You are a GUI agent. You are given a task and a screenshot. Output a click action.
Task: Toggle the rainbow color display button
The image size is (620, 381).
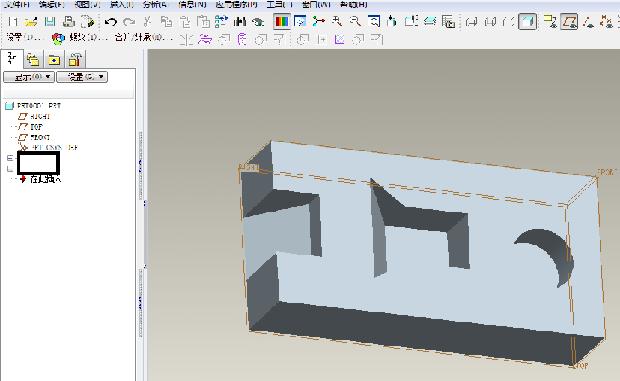282,21
